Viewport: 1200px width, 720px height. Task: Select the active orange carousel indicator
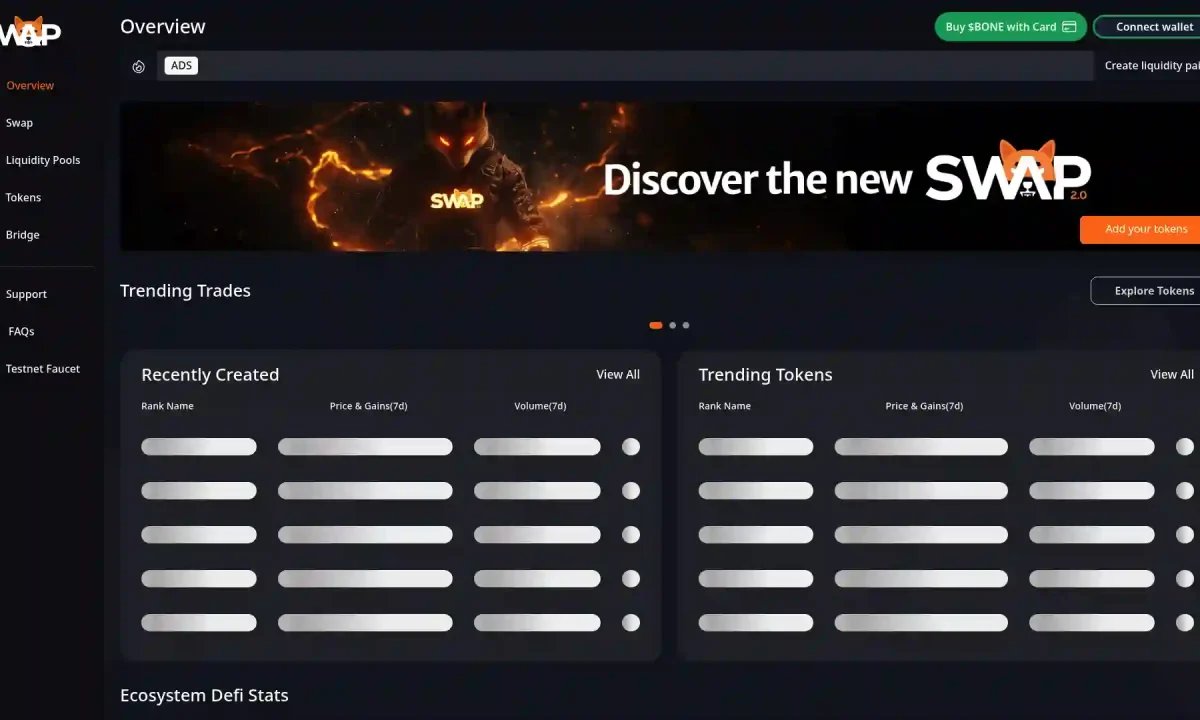coord(656,325)
